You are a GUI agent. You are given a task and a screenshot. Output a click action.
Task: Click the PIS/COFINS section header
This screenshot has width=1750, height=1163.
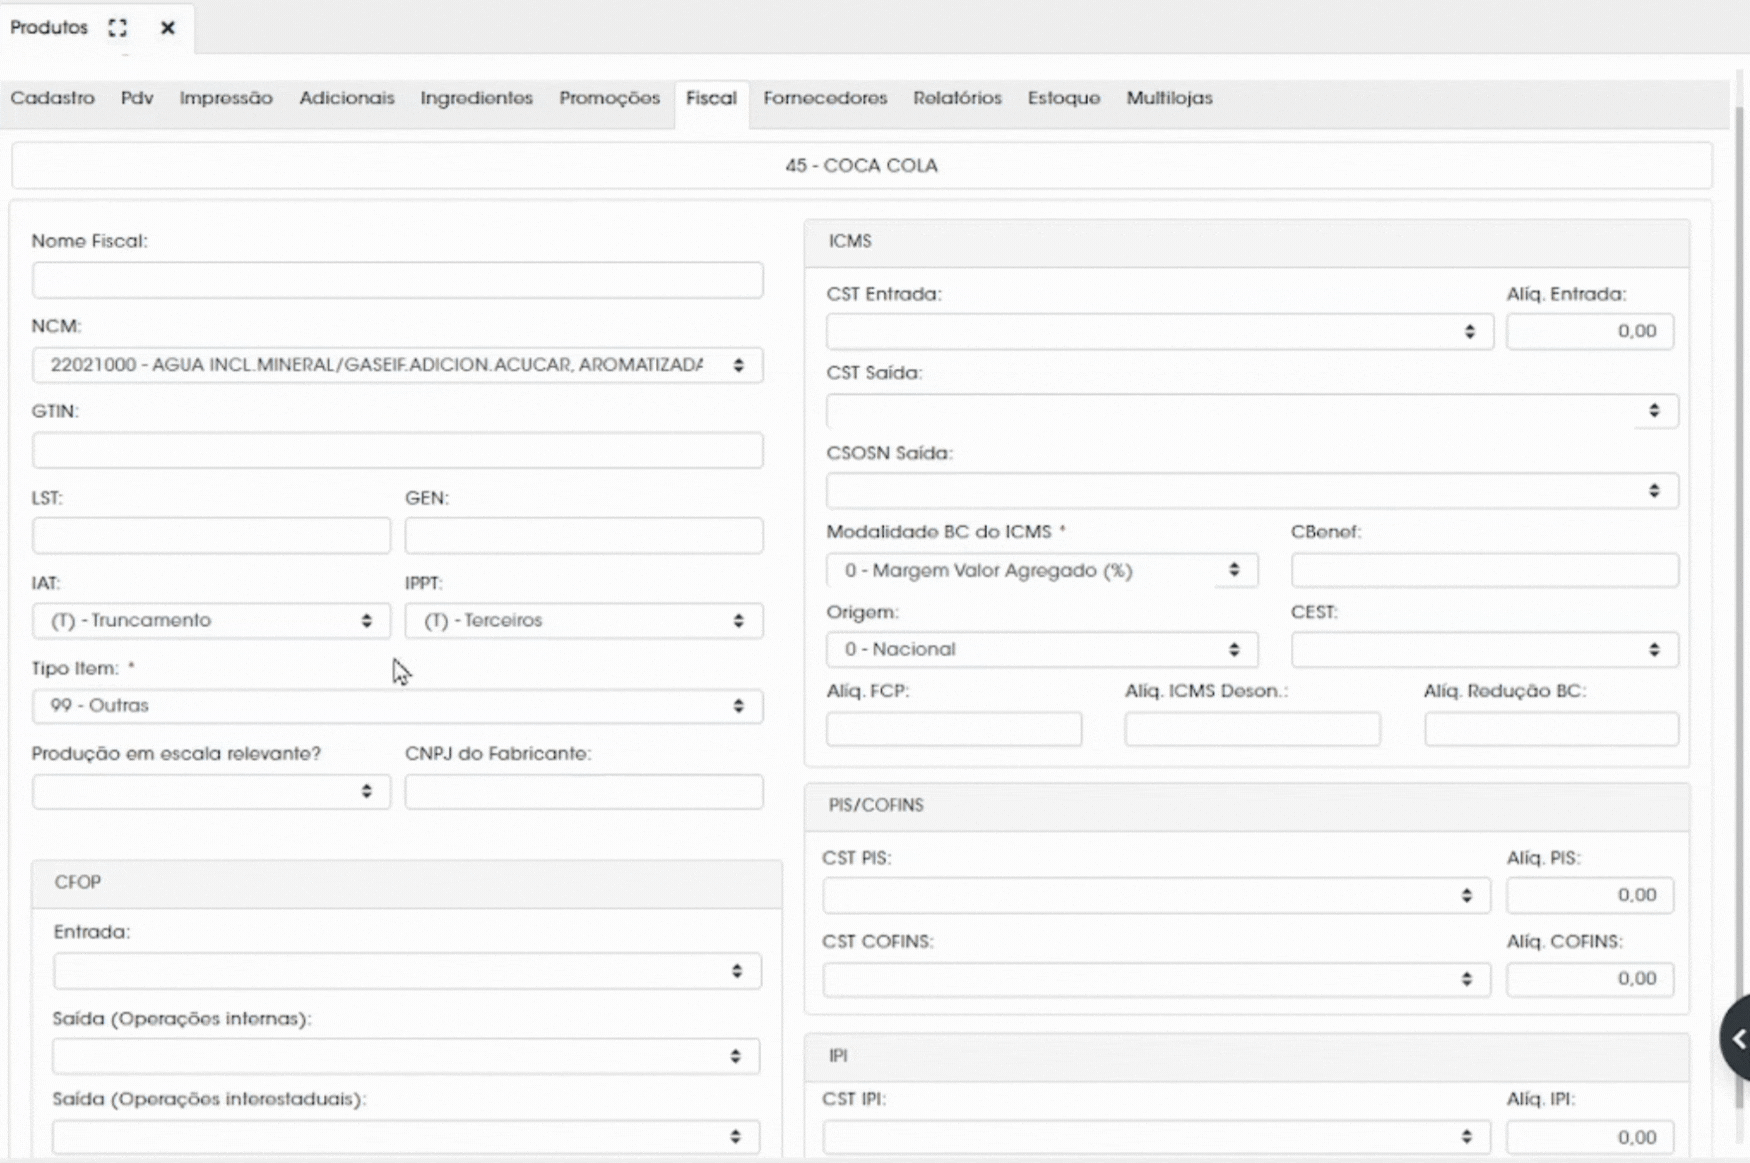click(1247, 806)
